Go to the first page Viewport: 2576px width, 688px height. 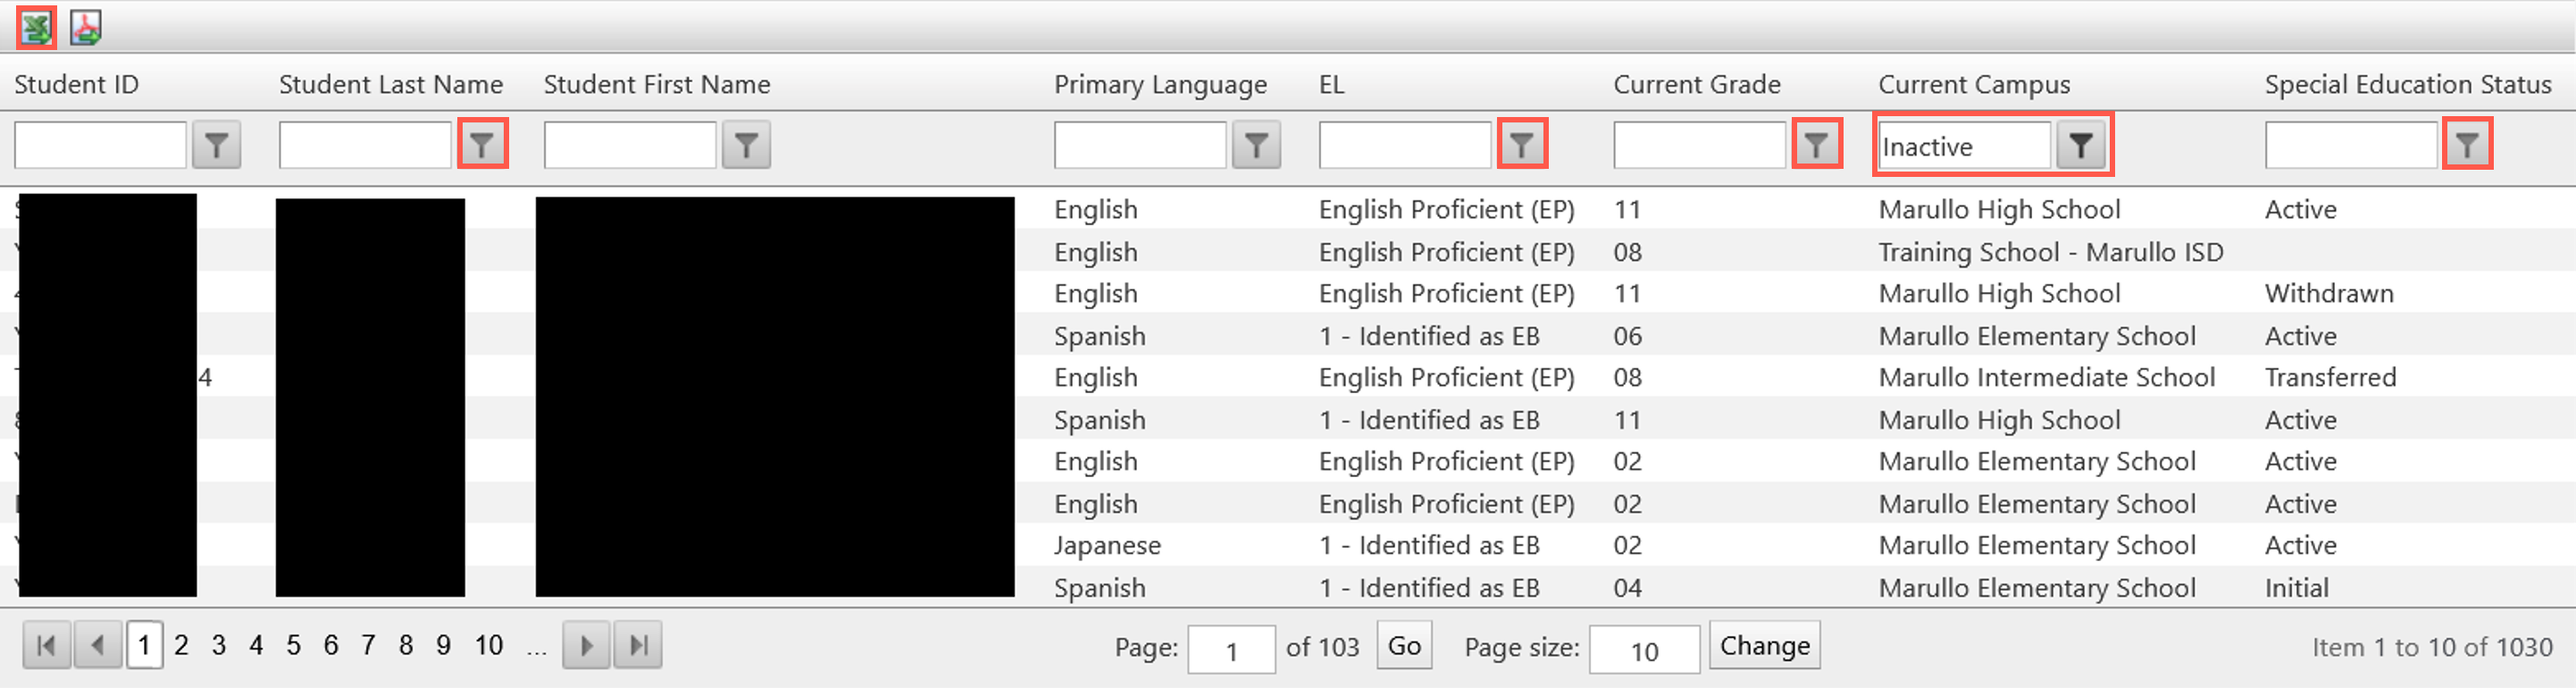(46, 645)
